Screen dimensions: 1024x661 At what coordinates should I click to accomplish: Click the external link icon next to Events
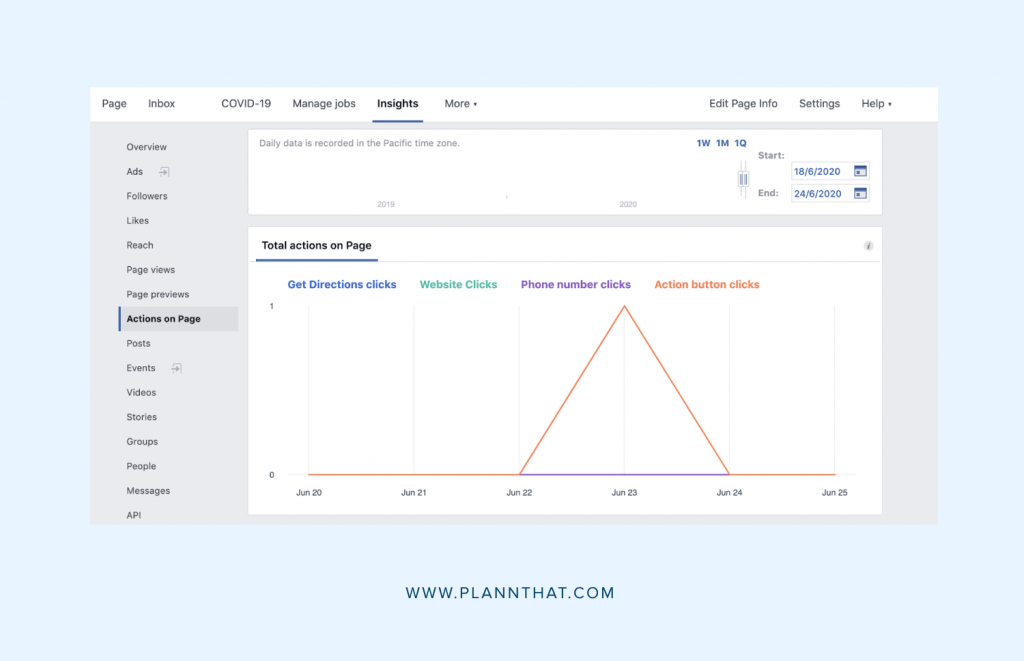tap(176, 368)
